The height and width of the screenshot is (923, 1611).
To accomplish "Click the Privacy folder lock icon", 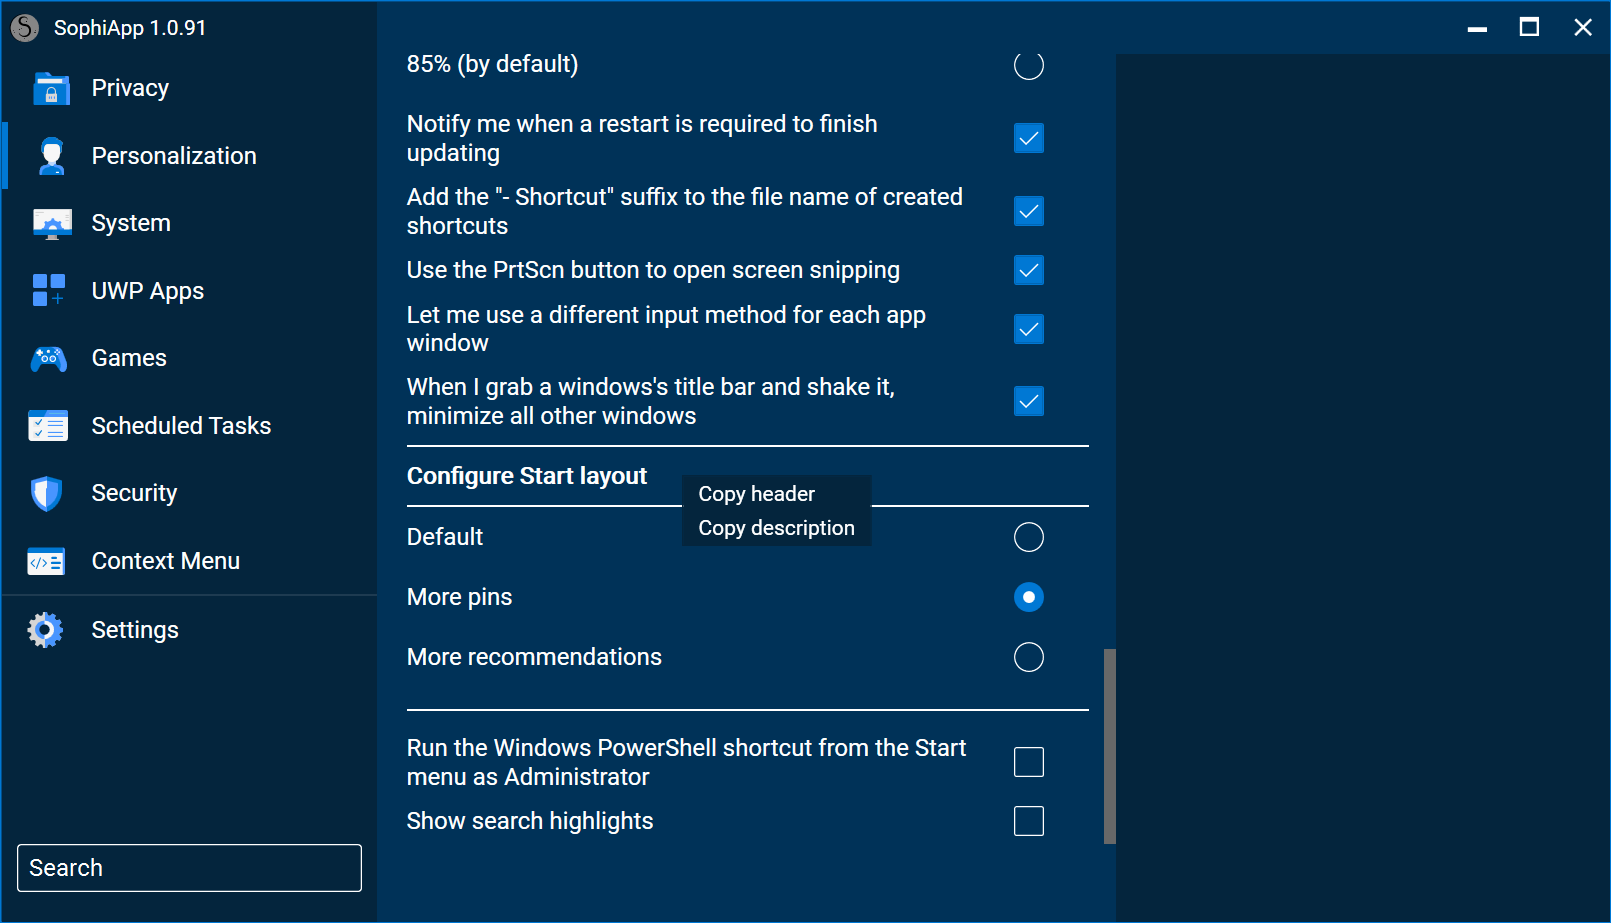I will tap(51, 89).
